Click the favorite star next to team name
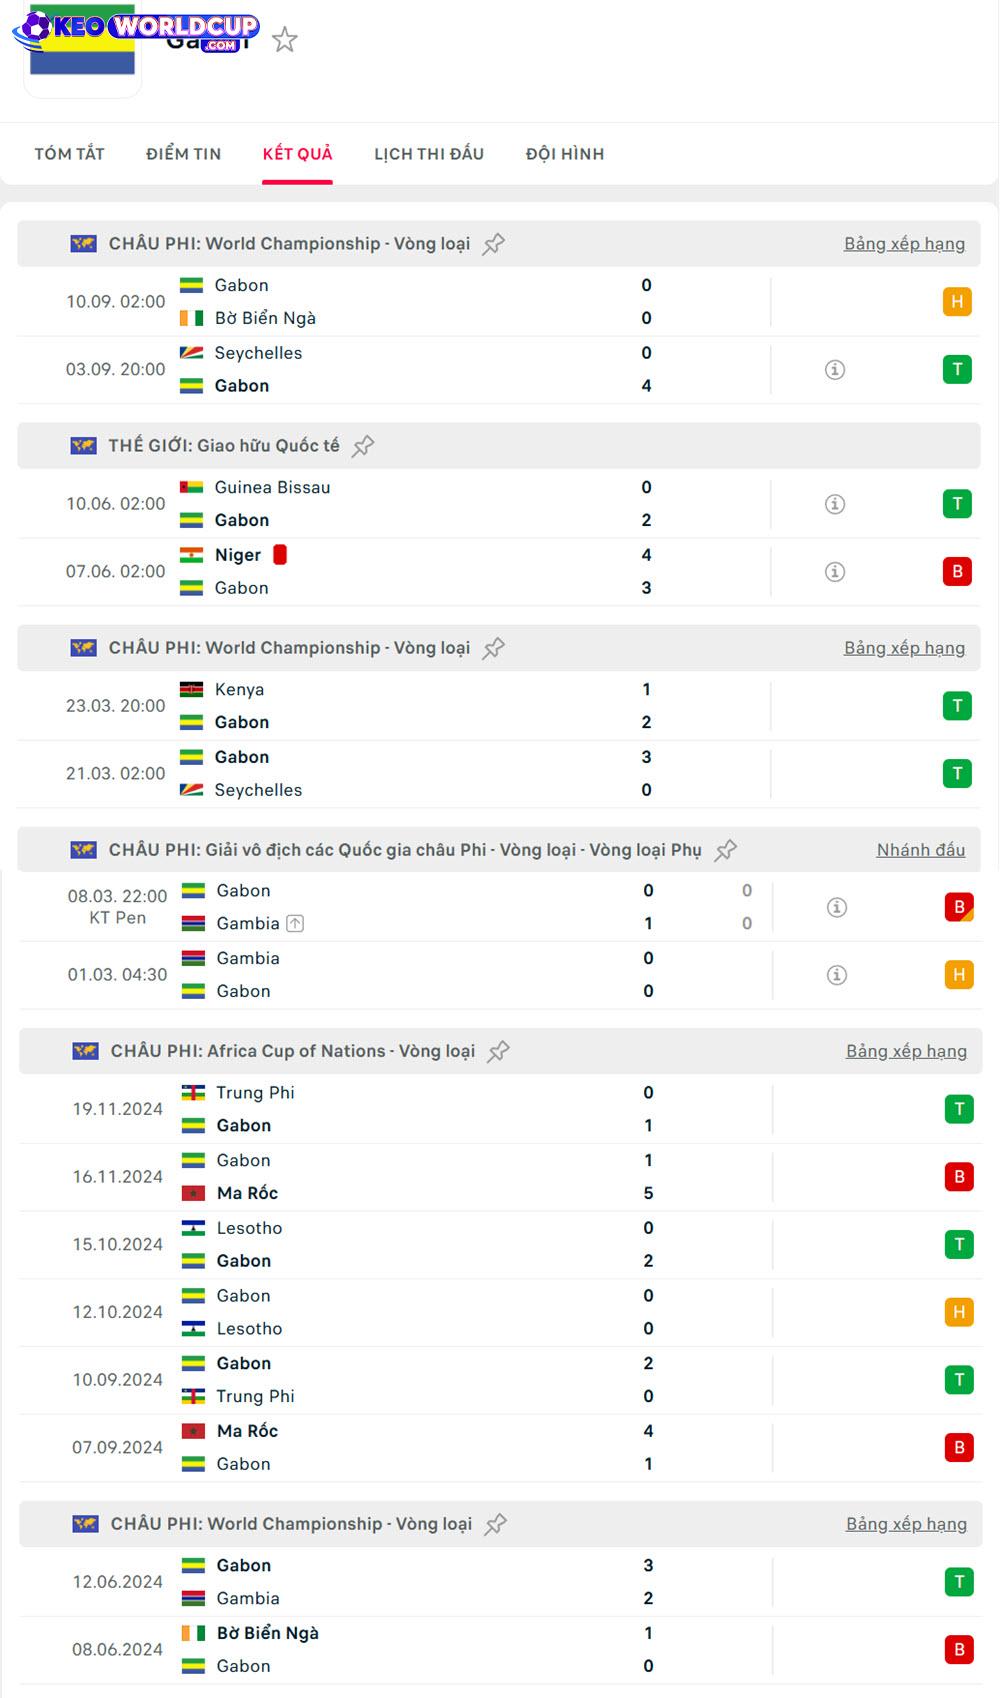The height and width of the screenshot is (1698, 1000). [285, 39]
